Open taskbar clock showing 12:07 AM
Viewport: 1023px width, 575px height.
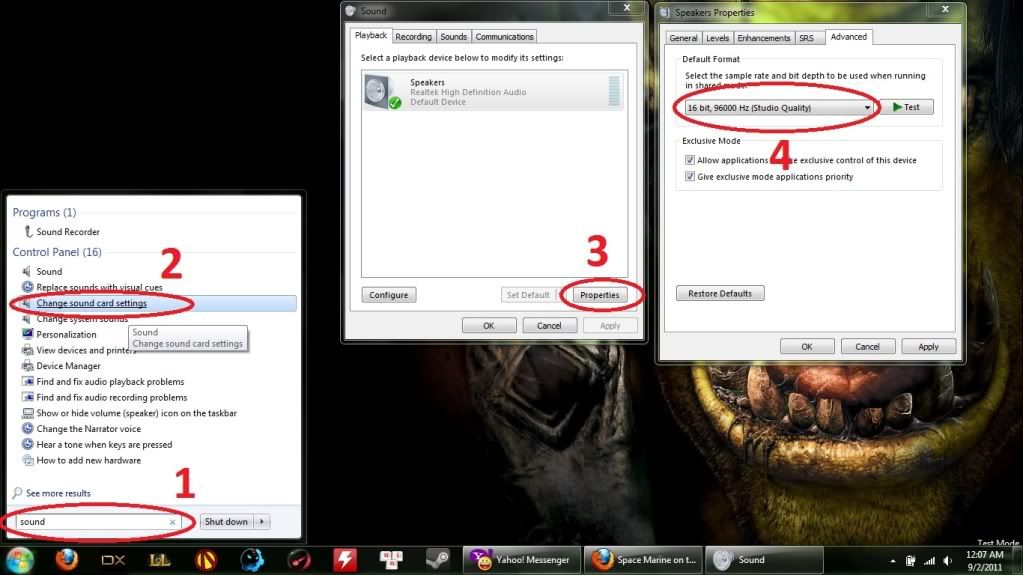point(985,561)
